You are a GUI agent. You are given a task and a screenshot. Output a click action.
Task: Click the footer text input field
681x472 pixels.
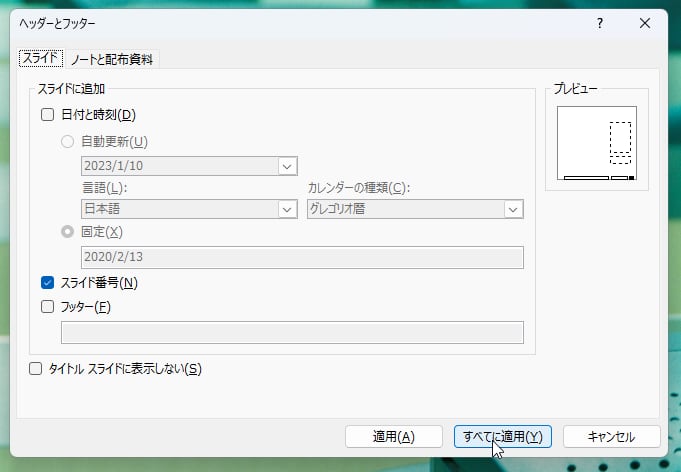click(292, 333)
